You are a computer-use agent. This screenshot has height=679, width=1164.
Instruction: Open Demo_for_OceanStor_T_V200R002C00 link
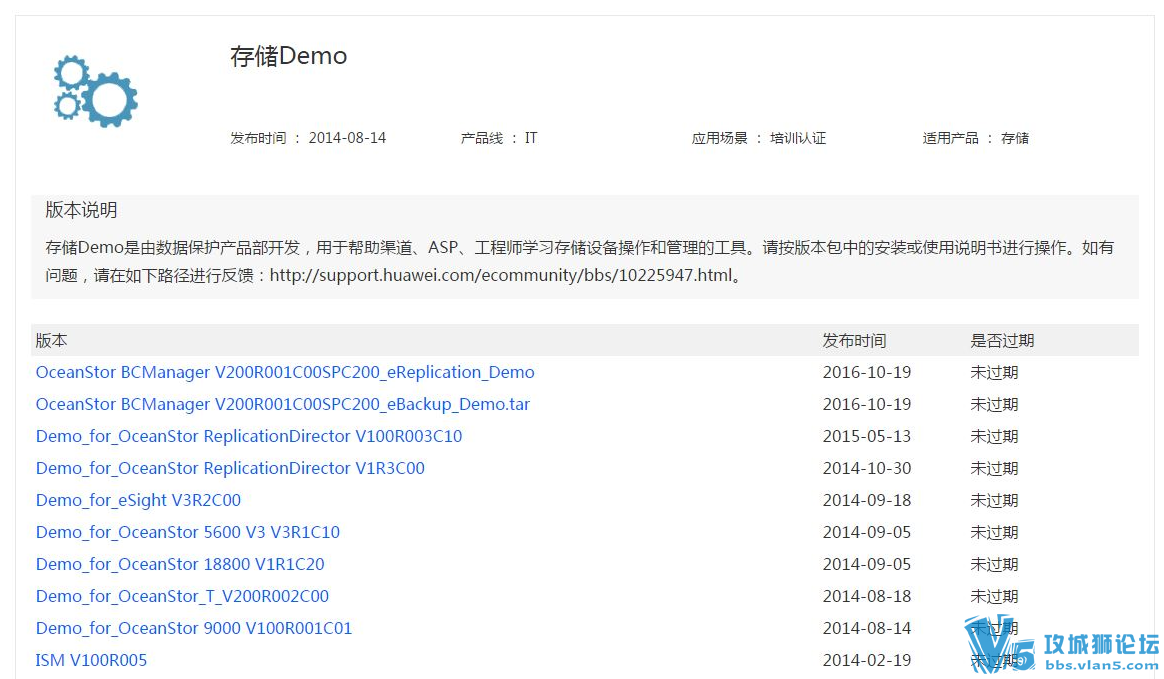(x=182, y=596)
